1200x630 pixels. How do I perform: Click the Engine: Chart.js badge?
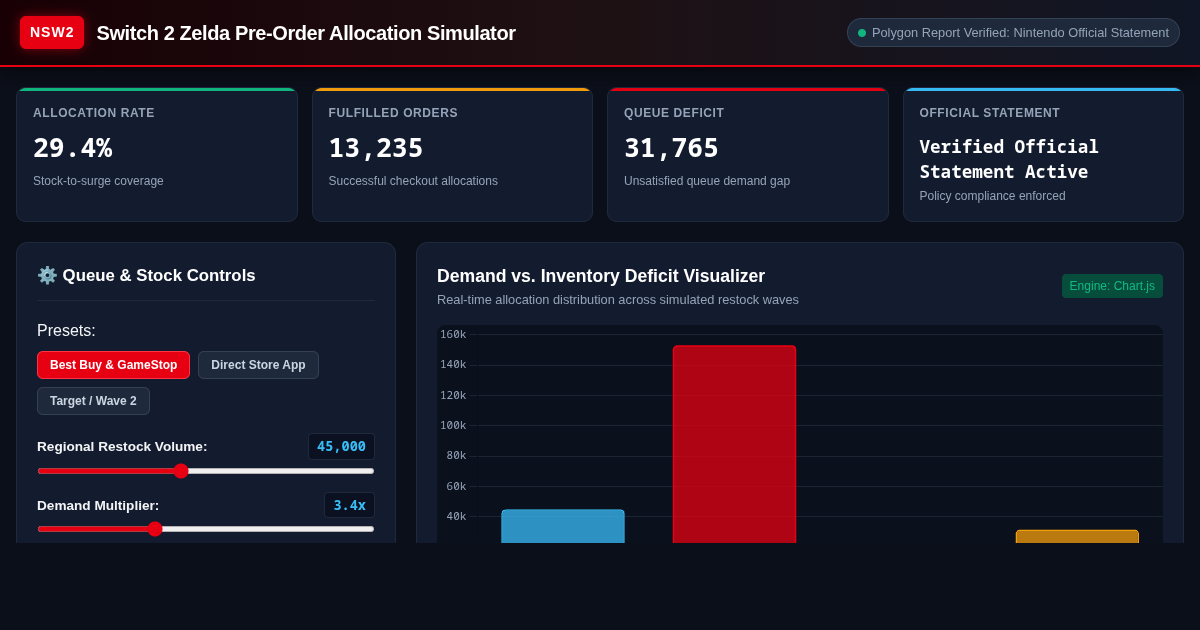(1112, 286)
